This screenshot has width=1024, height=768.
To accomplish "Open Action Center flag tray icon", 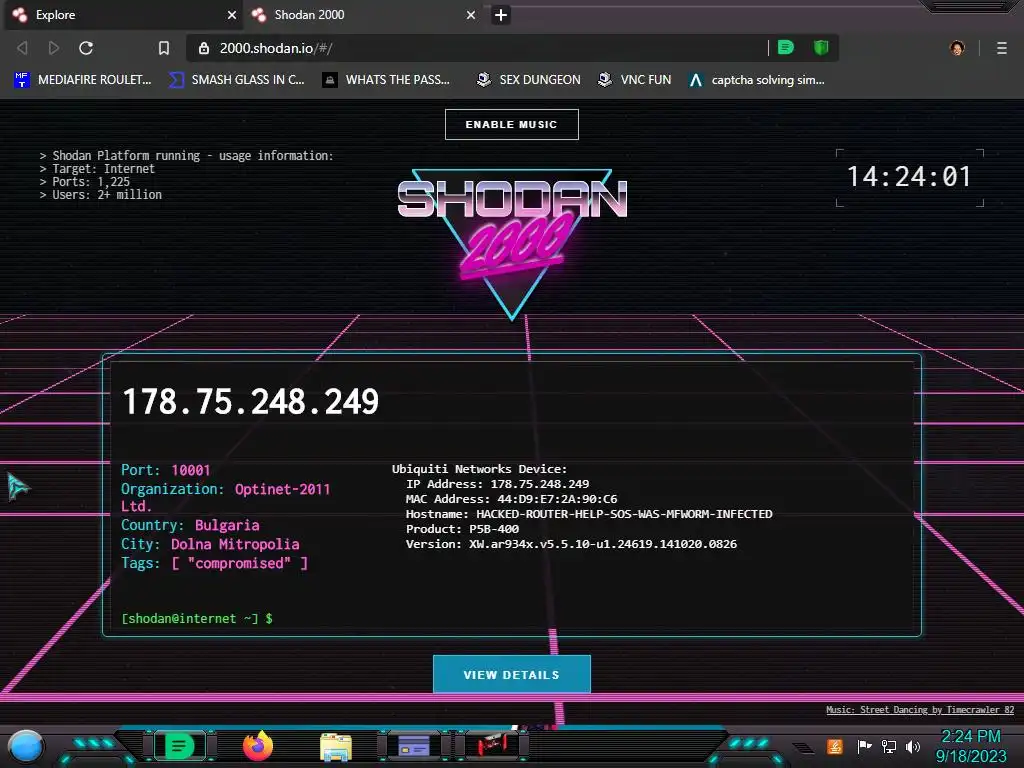I will 864,746.
